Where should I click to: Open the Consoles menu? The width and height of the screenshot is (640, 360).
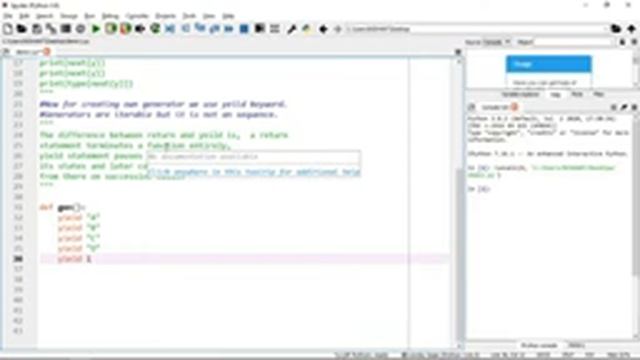(137, 16)
